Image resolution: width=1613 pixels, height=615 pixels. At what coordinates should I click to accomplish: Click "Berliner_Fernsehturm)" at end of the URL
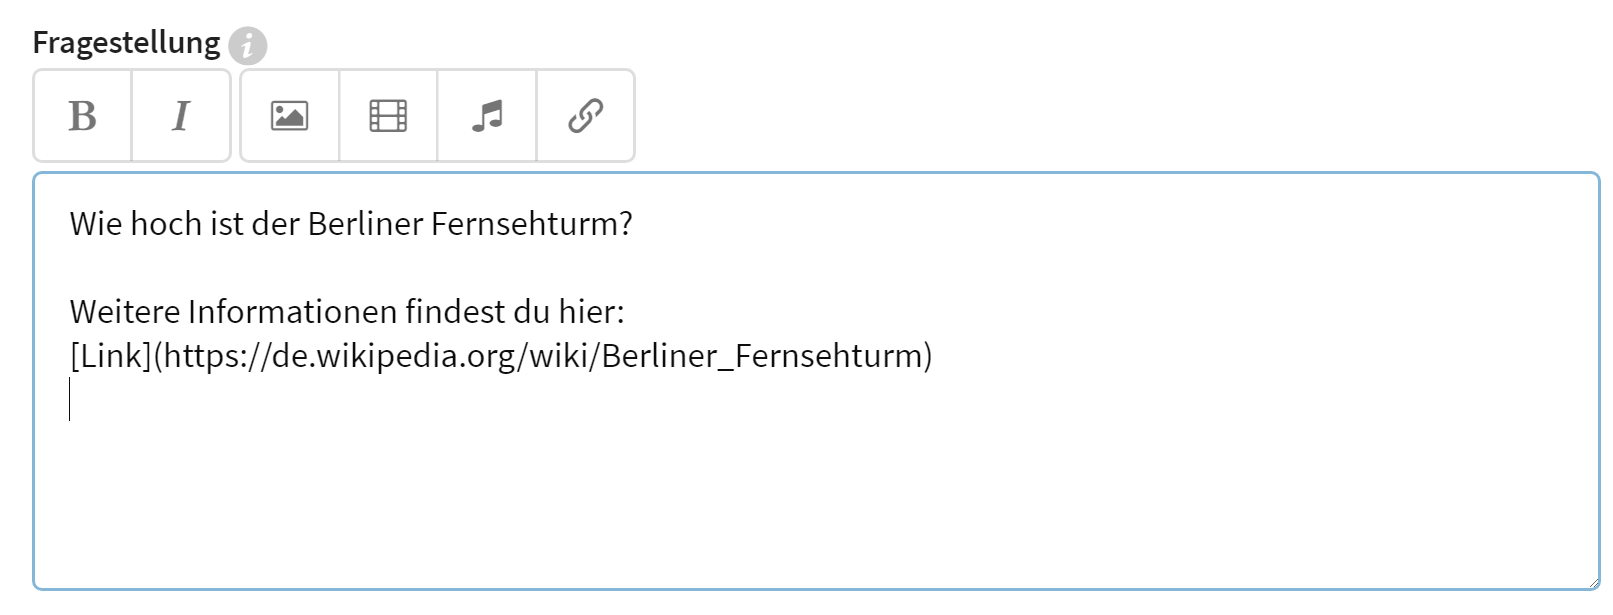point(767,355)
